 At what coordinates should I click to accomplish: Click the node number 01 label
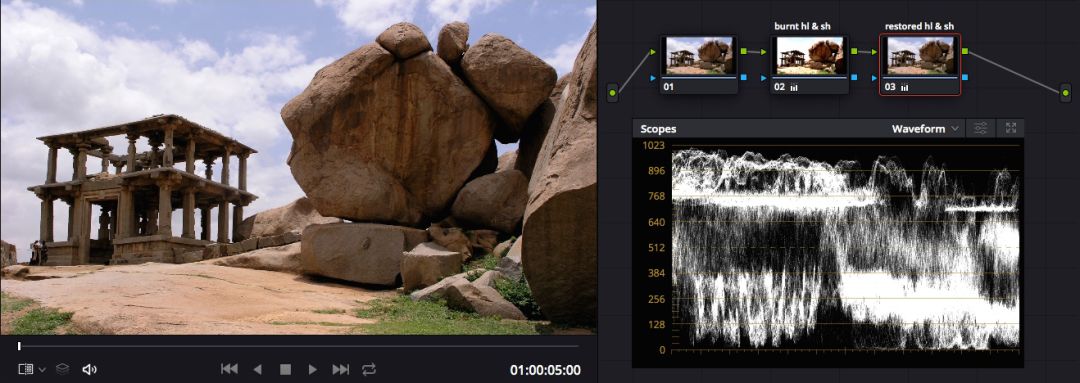coord(668,87)
